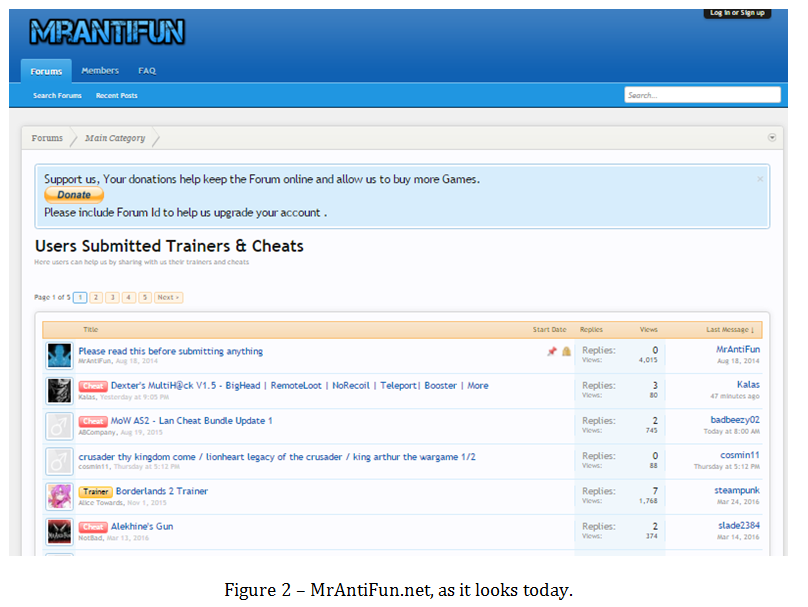Sort threads by Start Date column

(x=549, y=329)
